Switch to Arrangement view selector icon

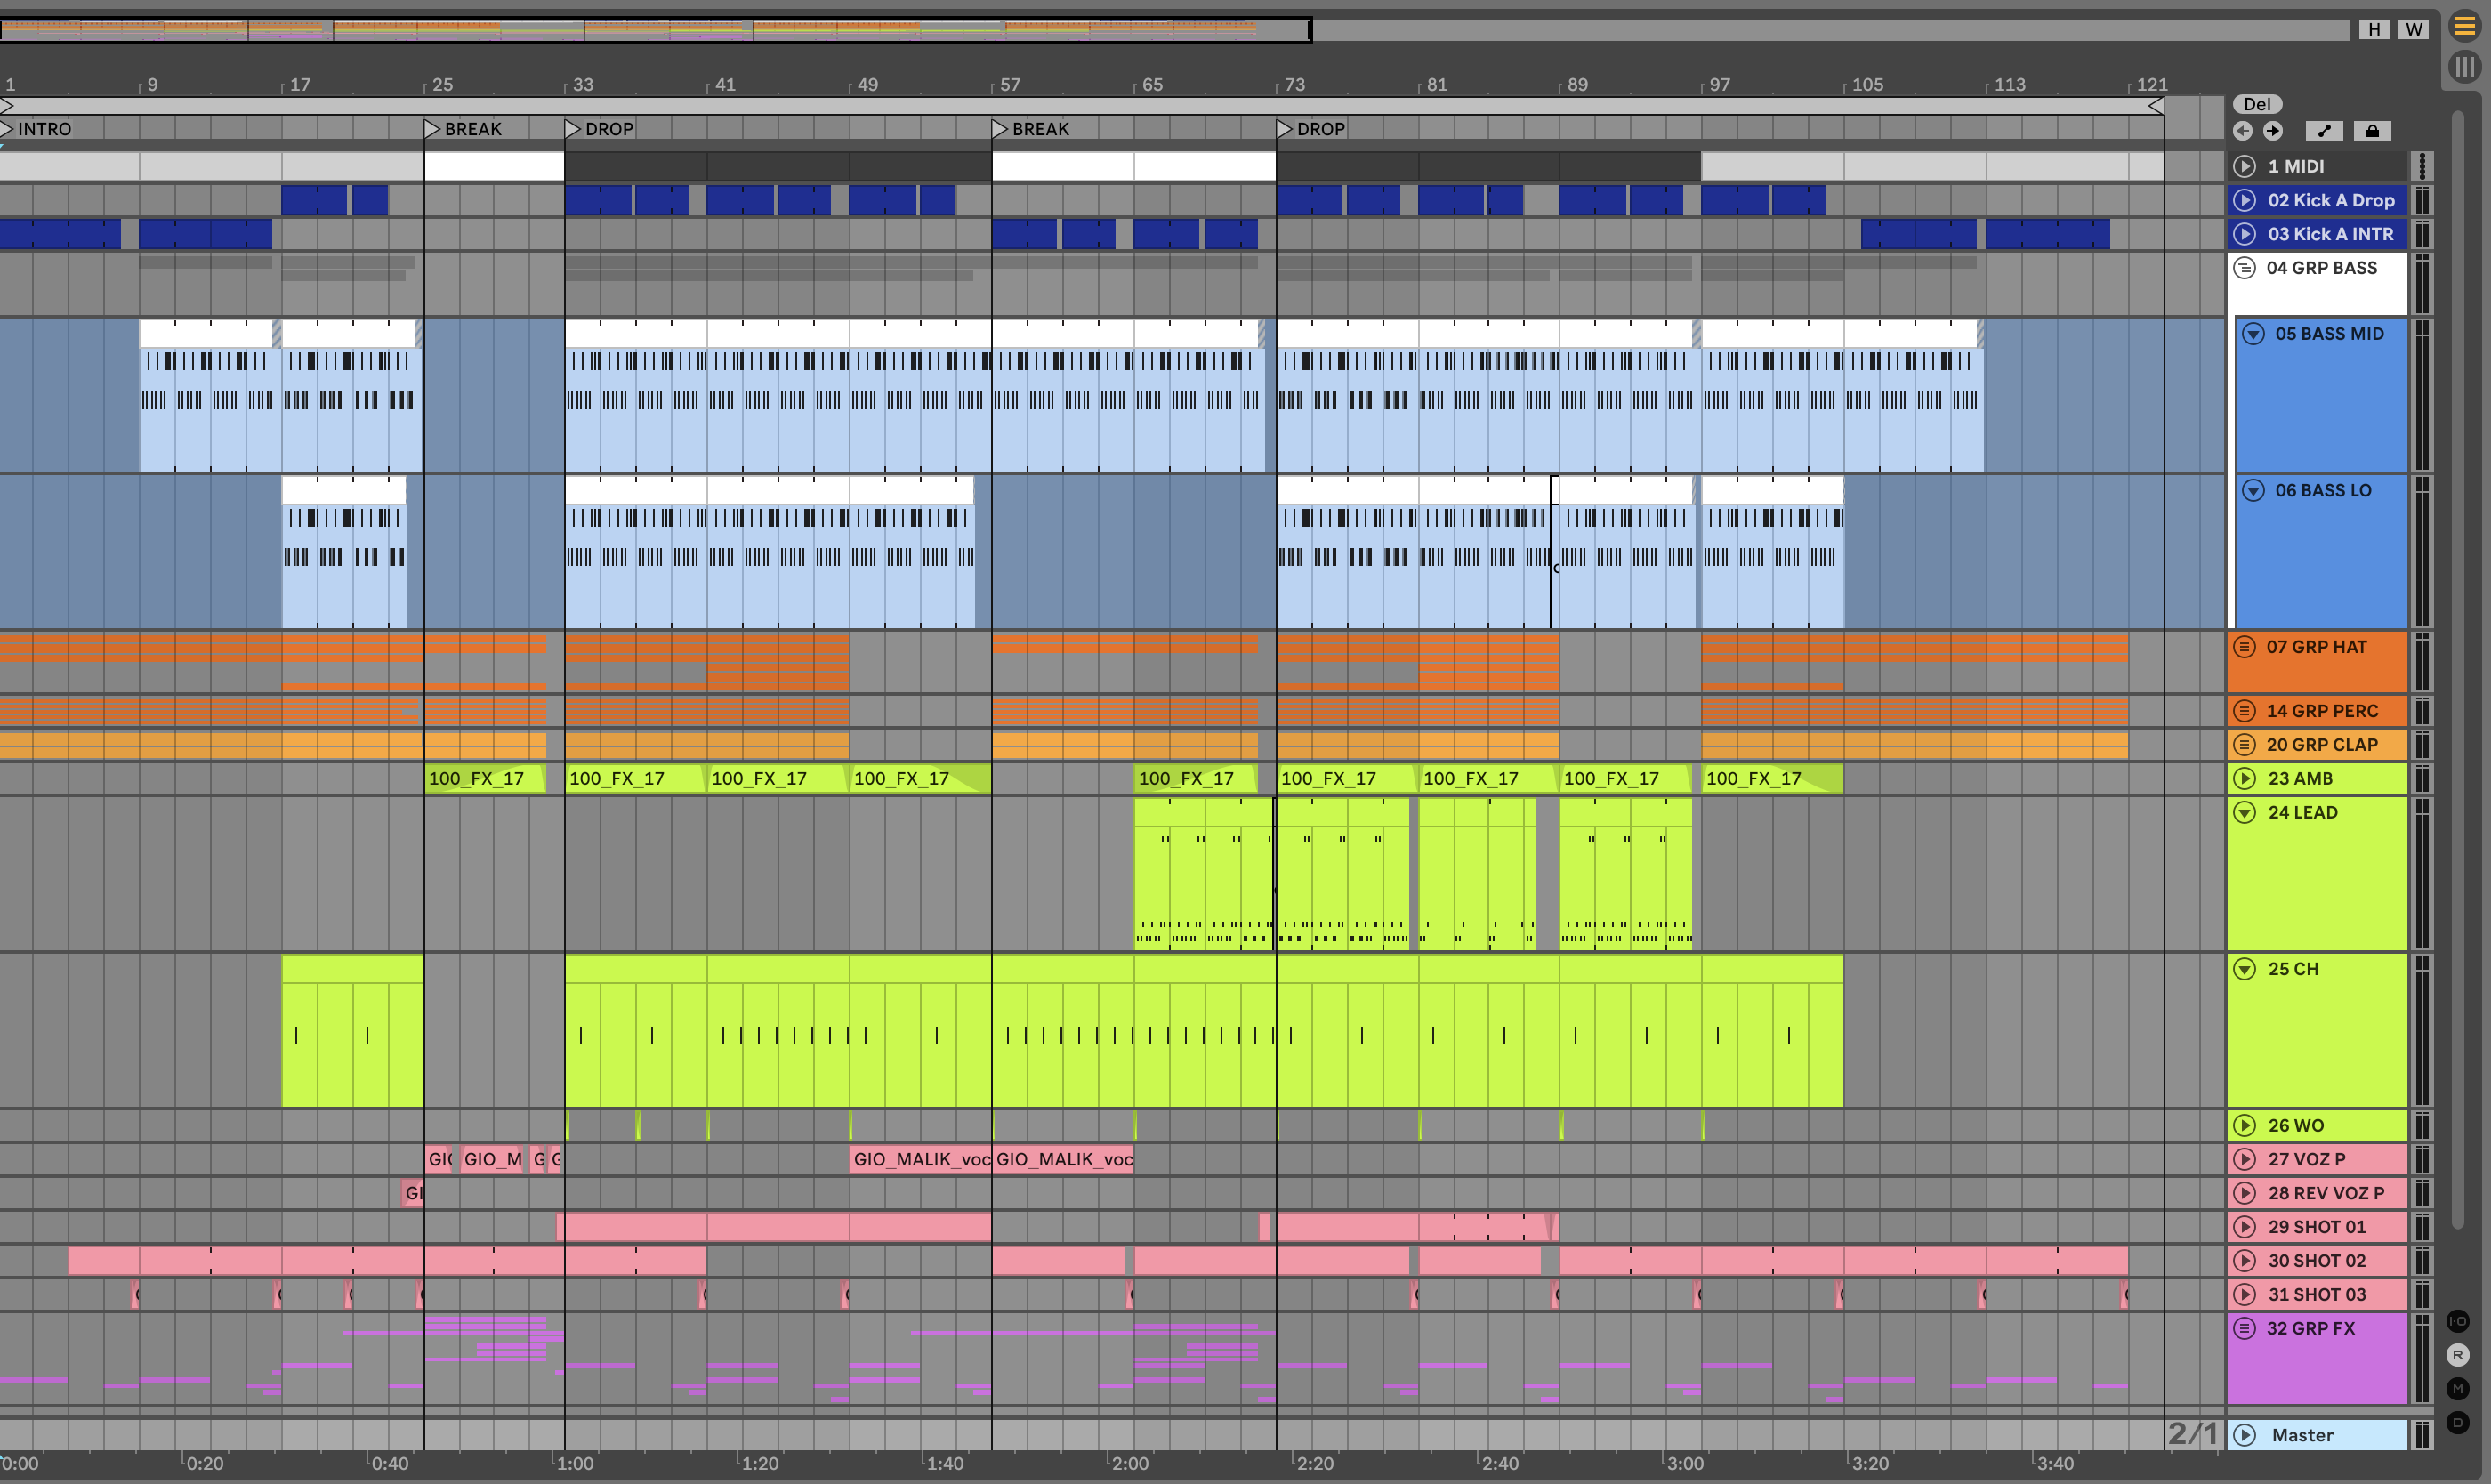coord(2465,28)
